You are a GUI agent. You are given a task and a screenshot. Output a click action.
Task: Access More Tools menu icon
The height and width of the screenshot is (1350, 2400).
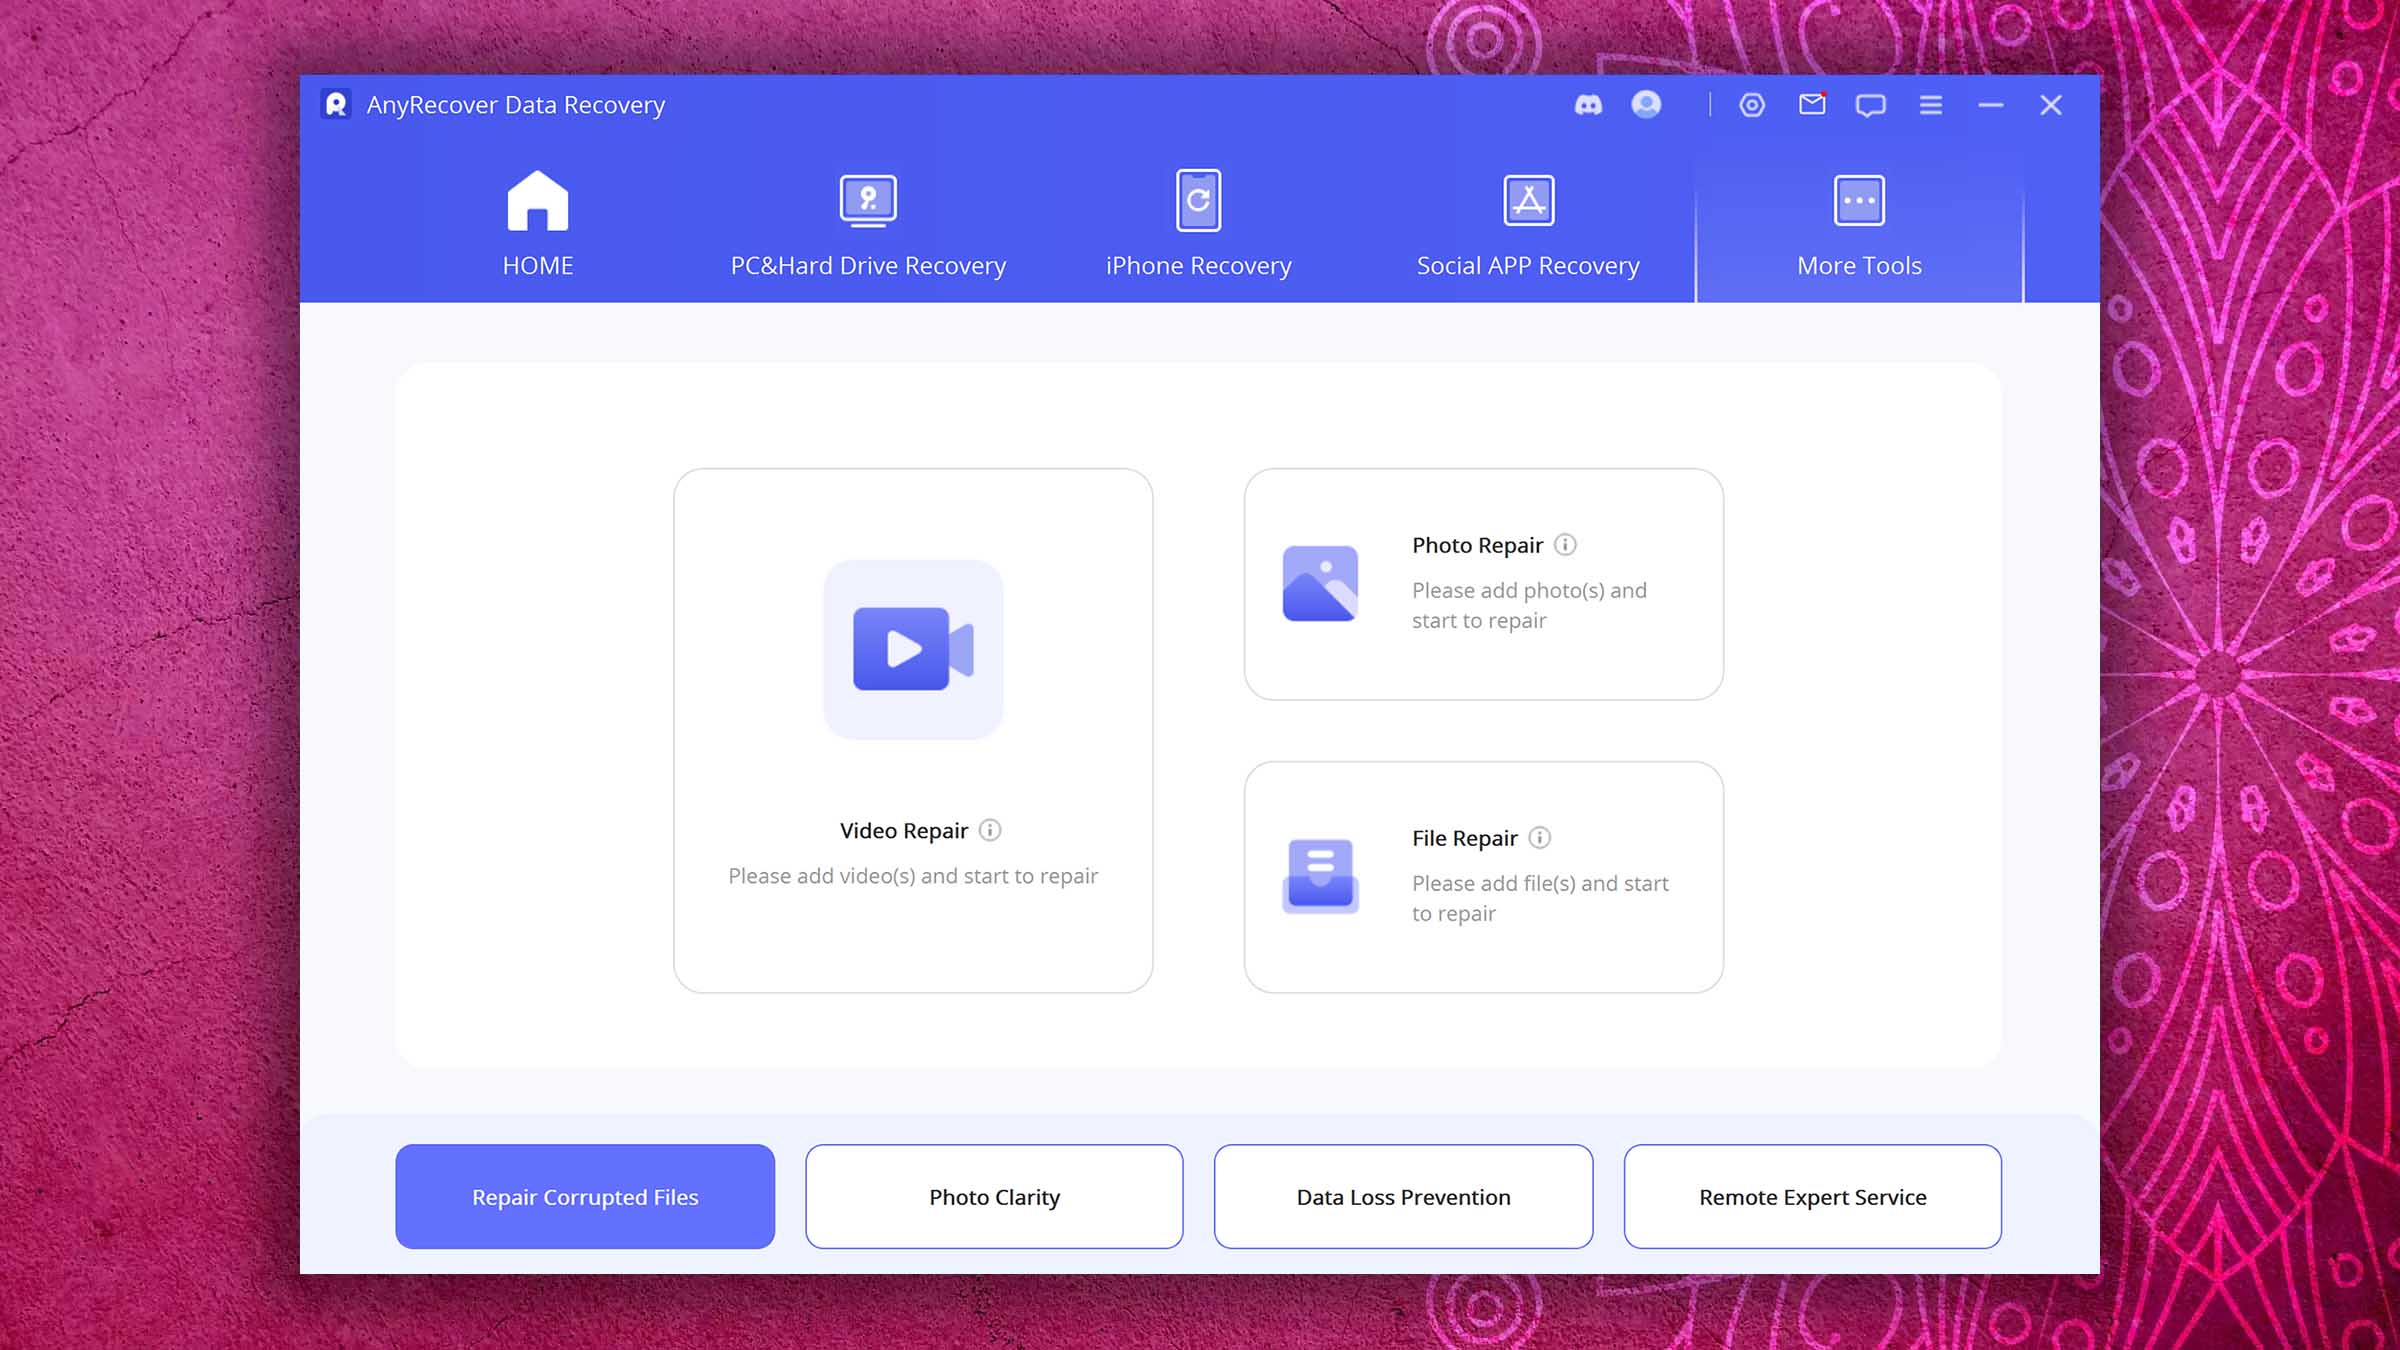(x=1858, y=199)
